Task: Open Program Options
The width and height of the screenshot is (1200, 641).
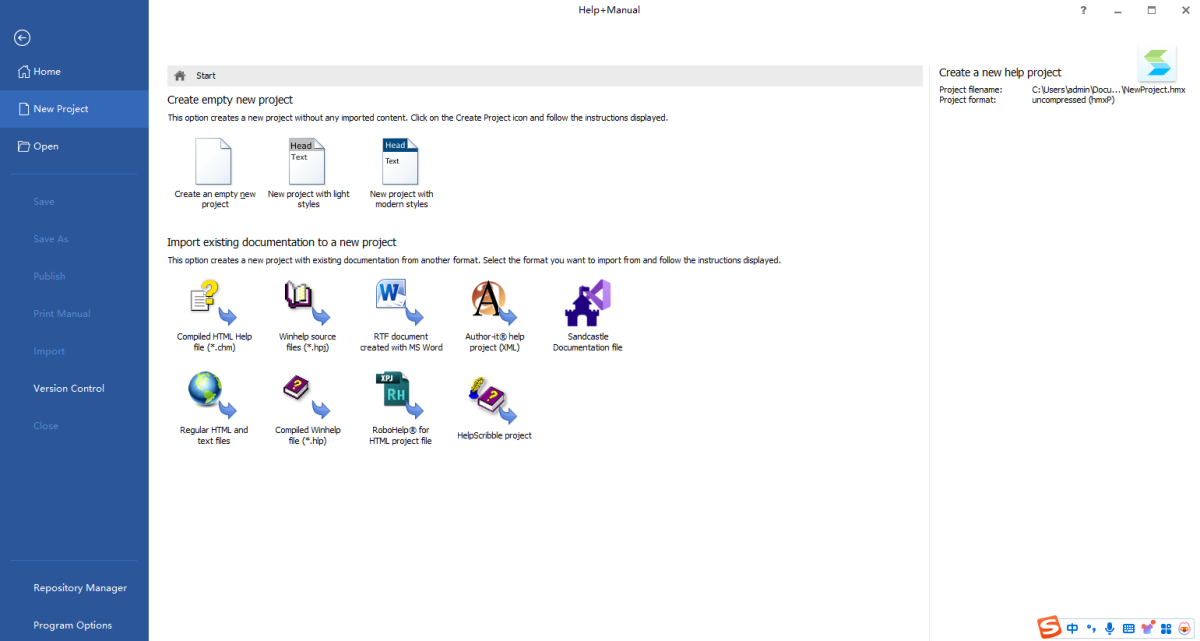Action: point(74,625)
